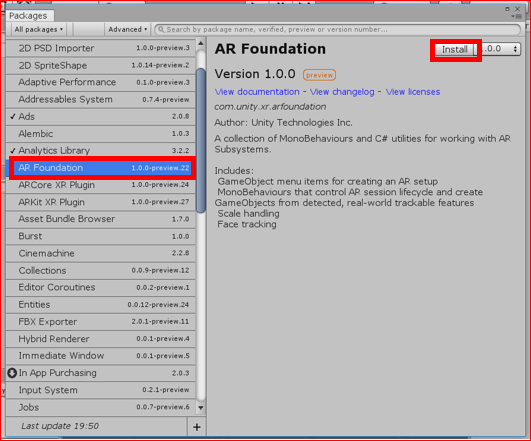The height and width of the screenshot is (441, 531).
Task: Select the Alembic package
Action: (101, 134)
